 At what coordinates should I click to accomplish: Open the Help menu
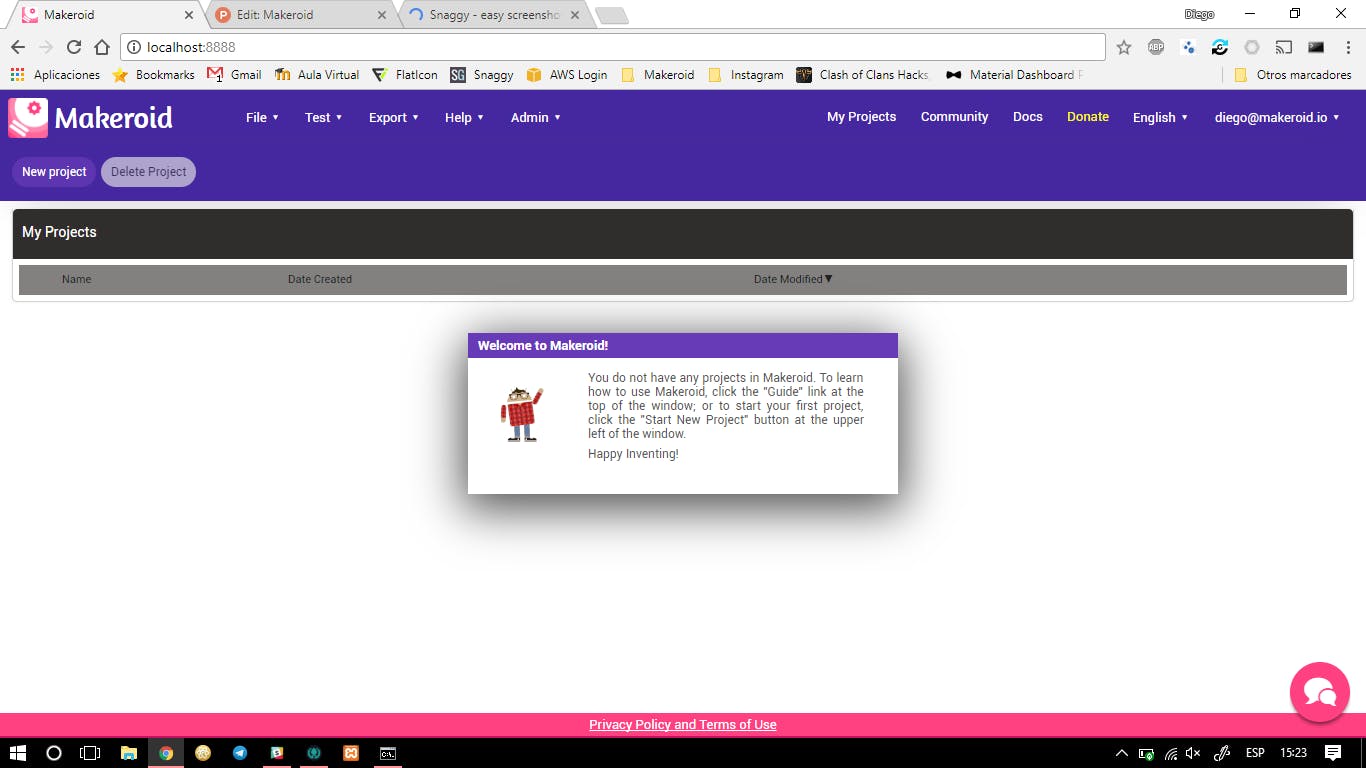click(464, 117)
